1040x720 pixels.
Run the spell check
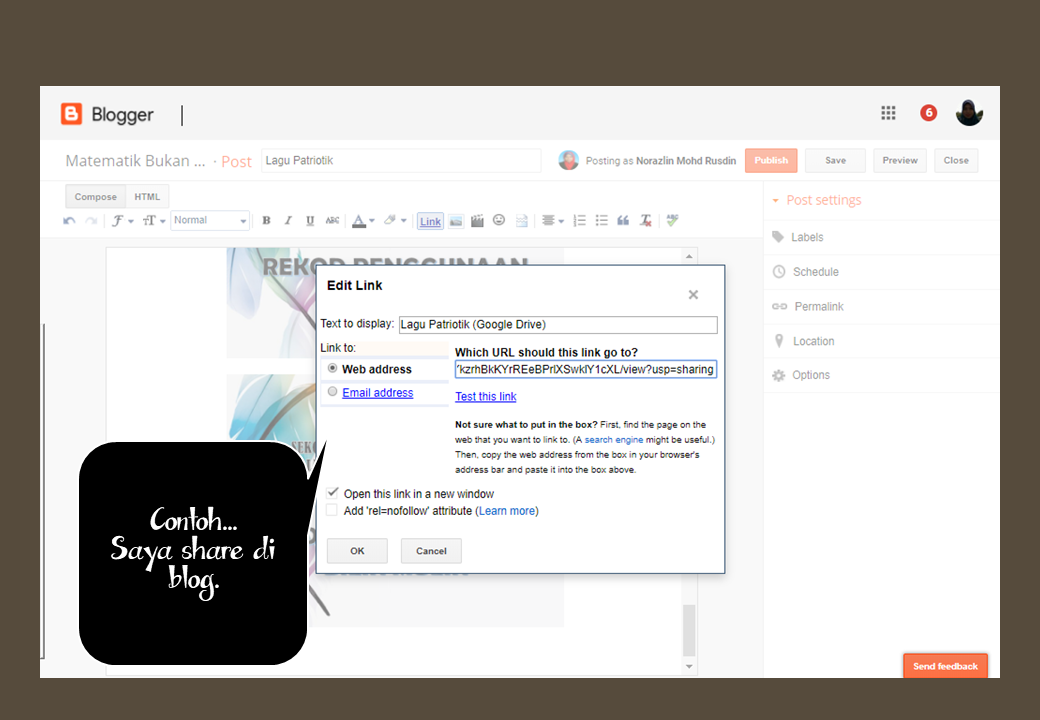pyautogui.click(x=673, y=220)
